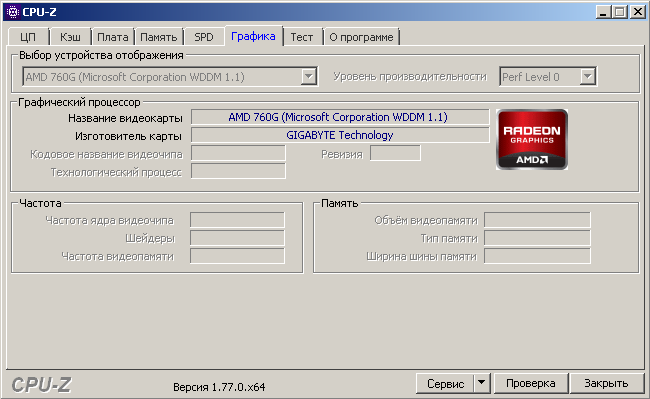Open the О программе tab
The image size is (650, 399).
click(361, 37)
